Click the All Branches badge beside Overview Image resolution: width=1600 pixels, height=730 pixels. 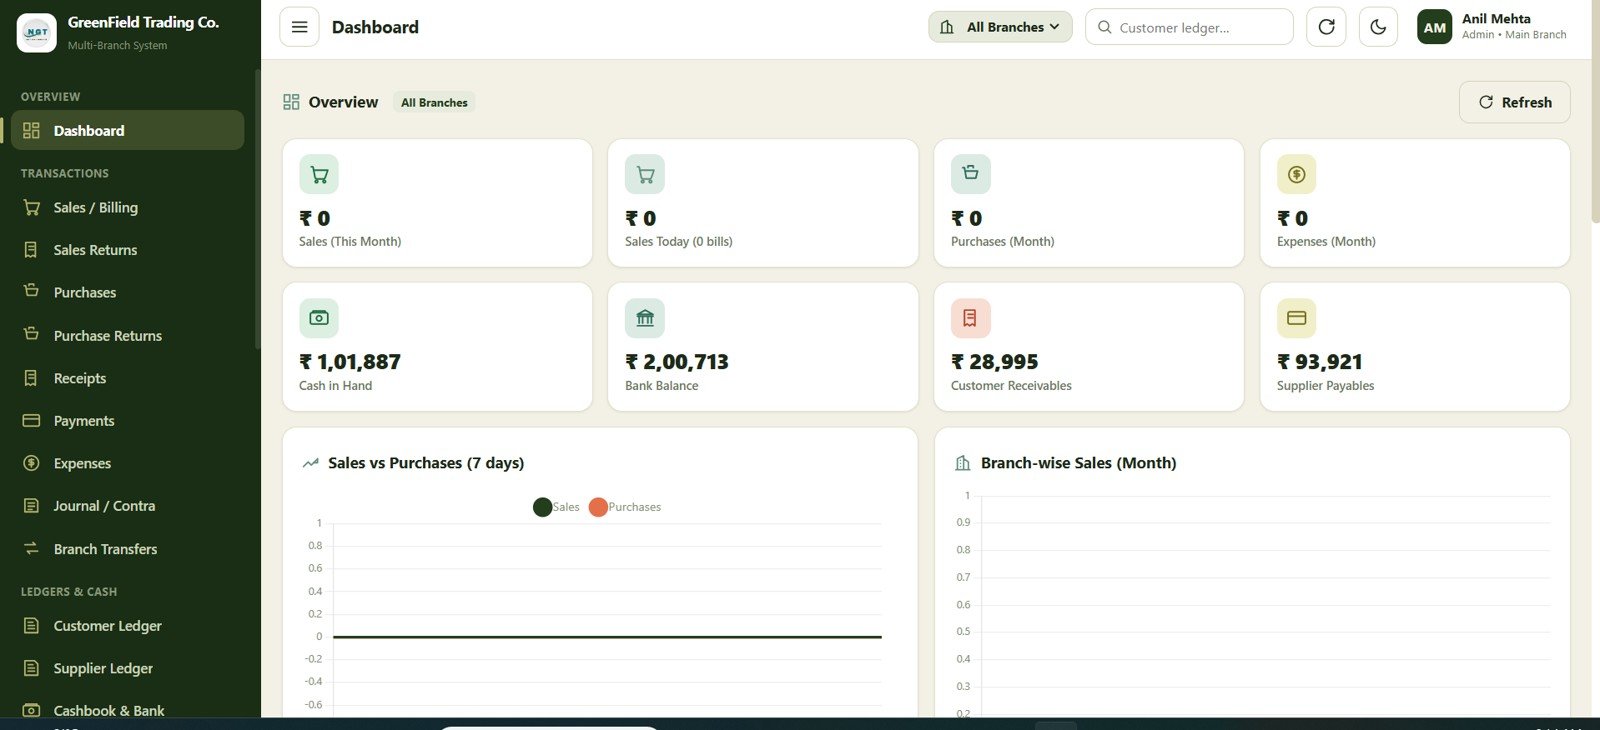tap(434, 102)
